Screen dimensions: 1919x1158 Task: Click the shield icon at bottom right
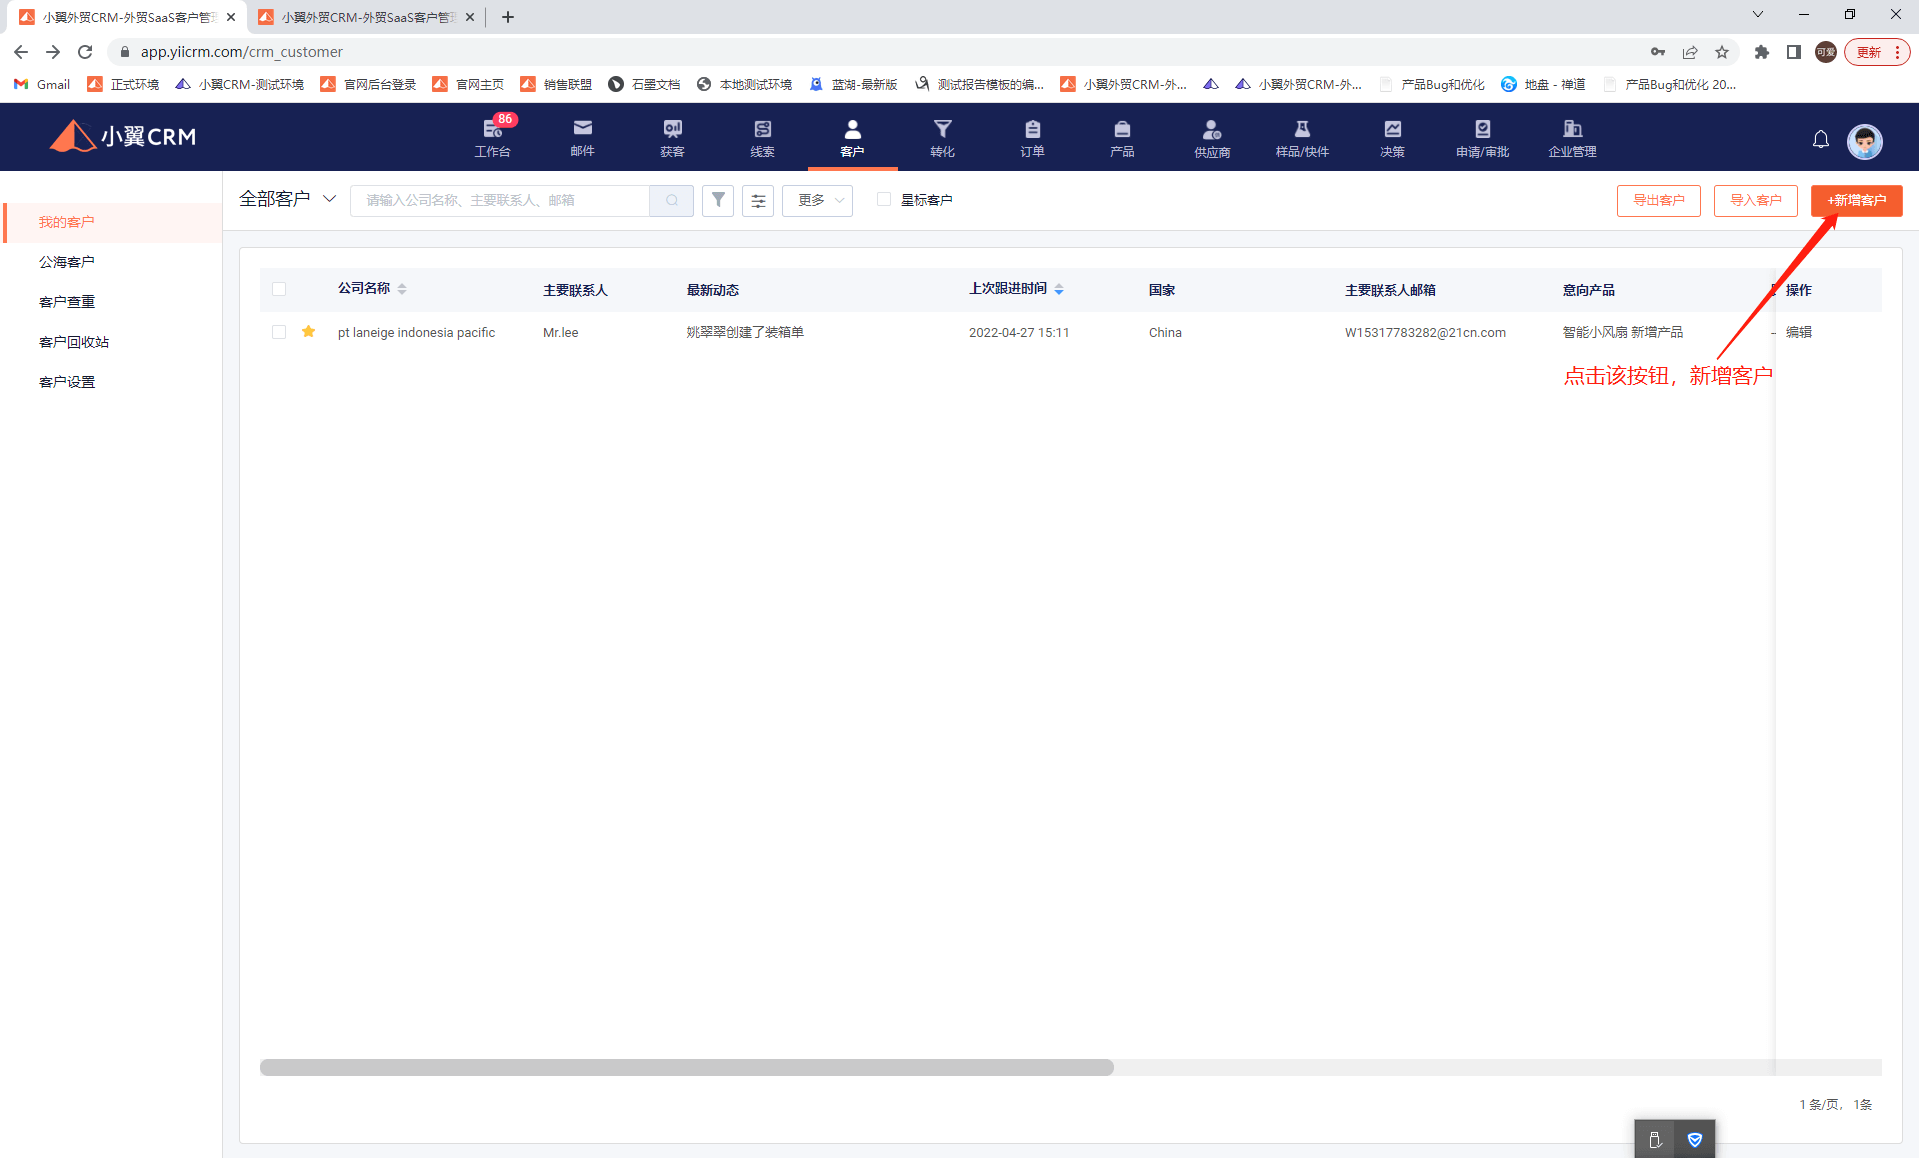(x=1695, y=1139)
